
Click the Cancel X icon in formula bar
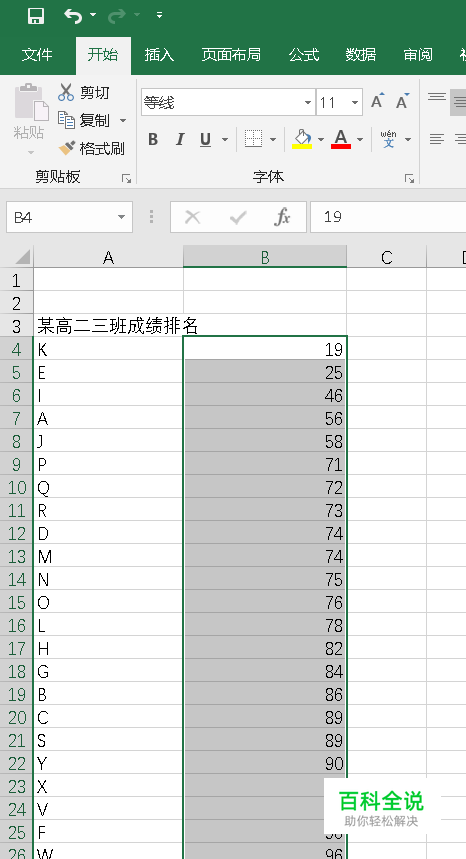(x=192, y=217)
